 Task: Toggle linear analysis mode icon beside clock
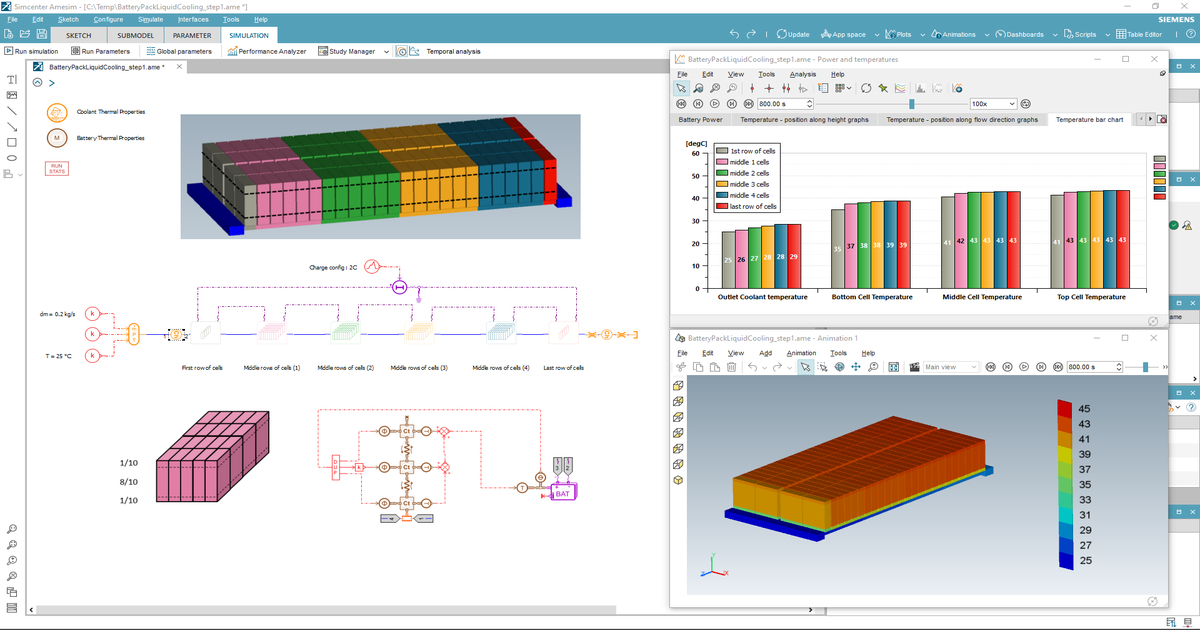(414, 52)
